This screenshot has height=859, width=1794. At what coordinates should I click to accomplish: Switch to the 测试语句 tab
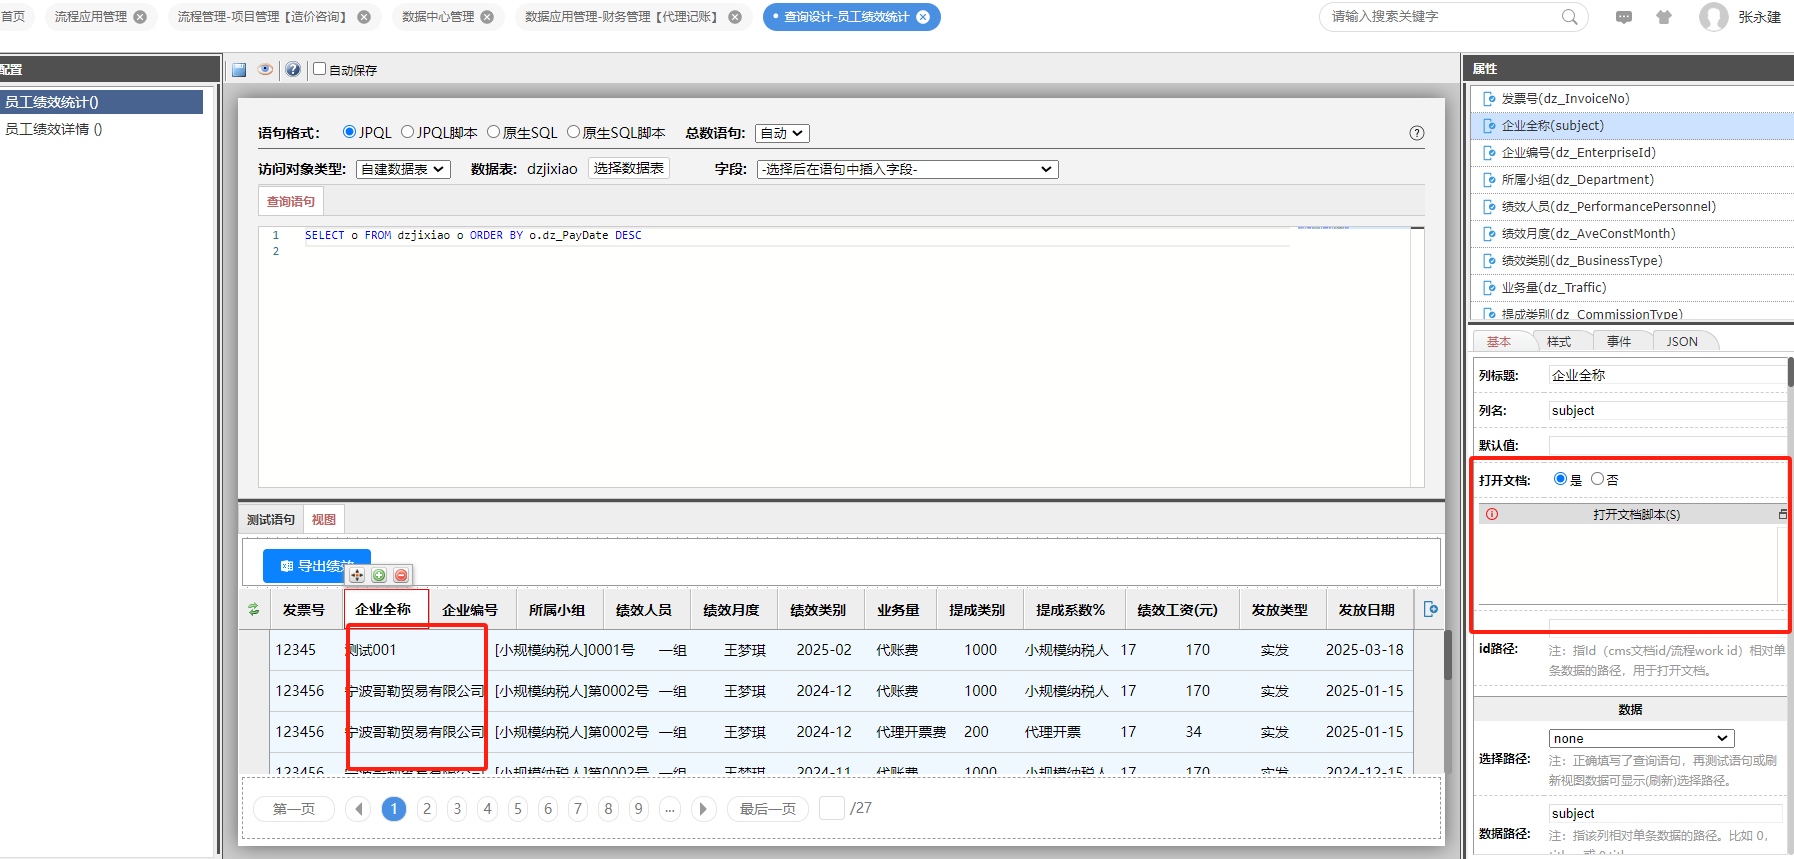(x=271, y=519)
